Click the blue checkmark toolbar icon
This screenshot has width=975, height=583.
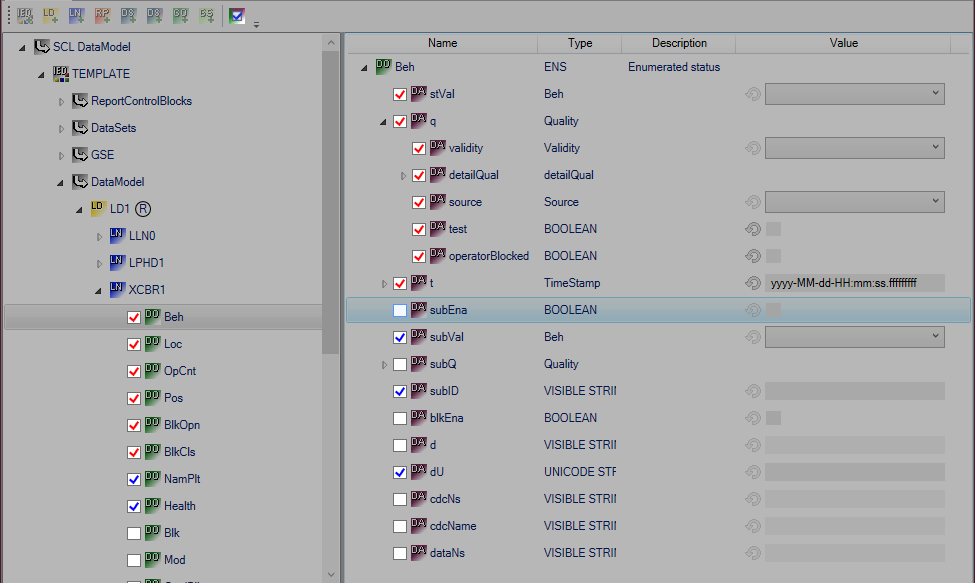coord(237,16)
